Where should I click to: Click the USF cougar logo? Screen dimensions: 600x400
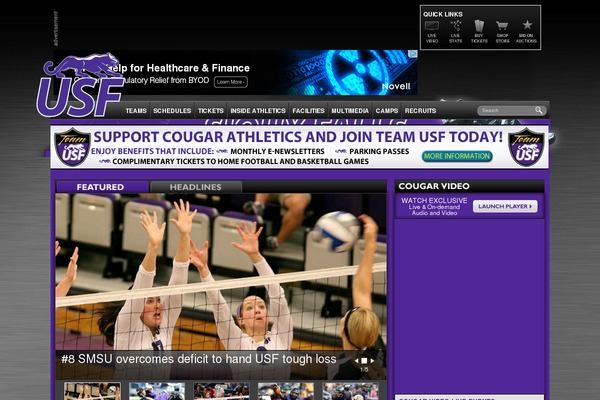pos(80,85)
